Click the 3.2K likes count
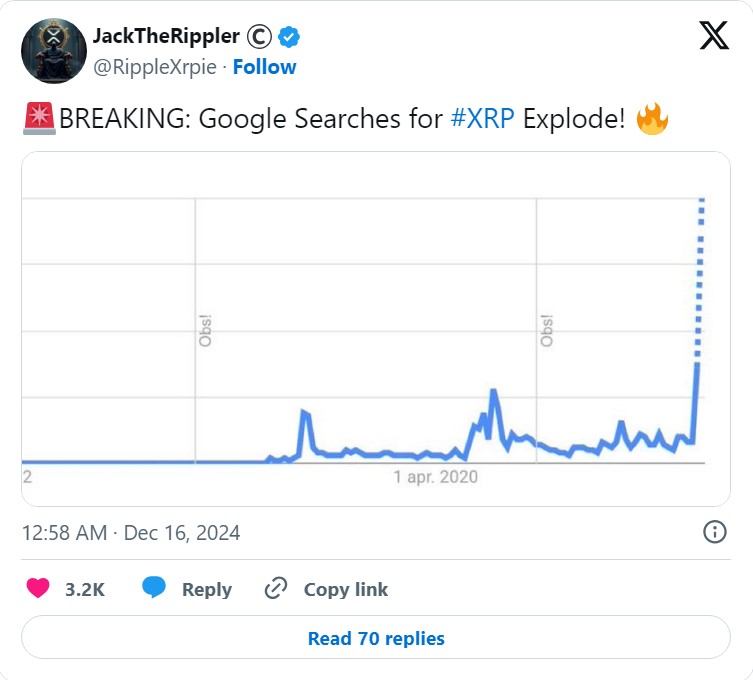 tap(85, 589)
